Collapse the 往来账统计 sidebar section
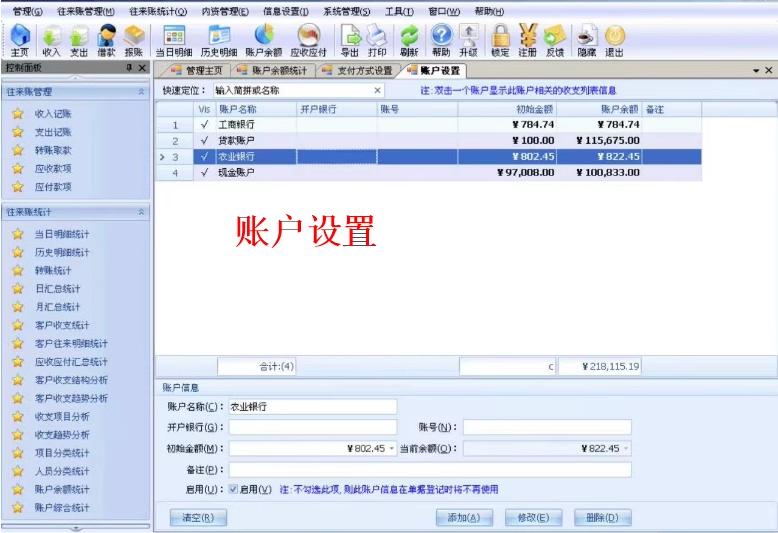The height and width of the screenshot is (533, 778). click(x=141, y=212)
